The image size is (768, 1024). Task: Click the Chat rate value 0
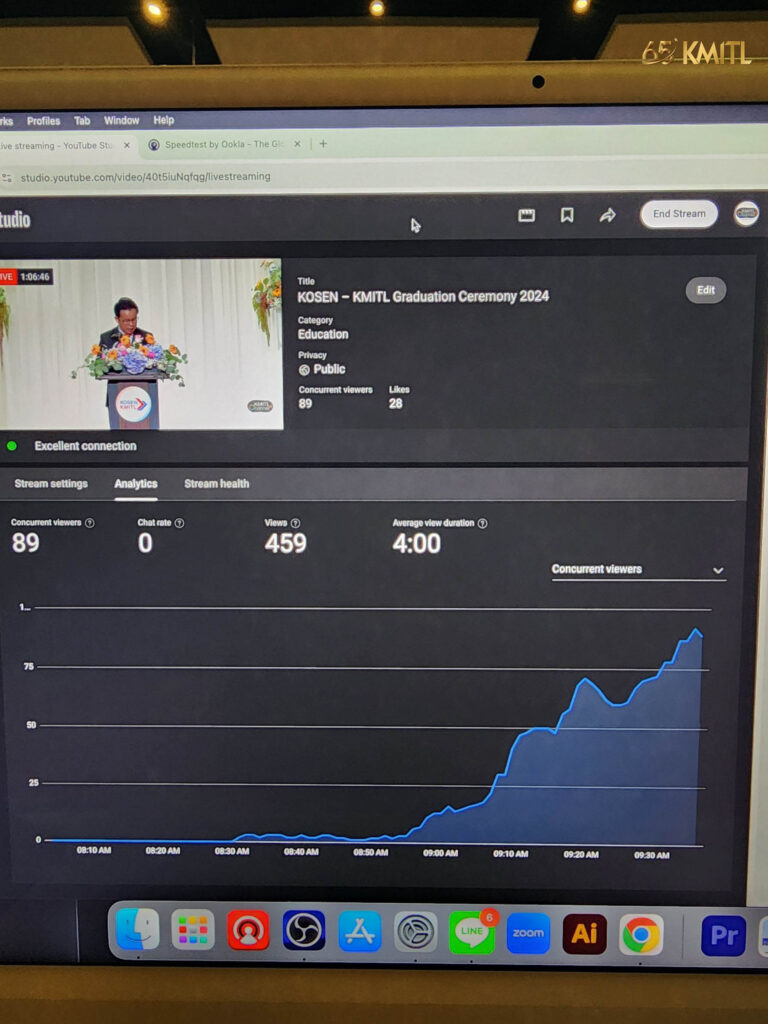(x=145, y=543)
